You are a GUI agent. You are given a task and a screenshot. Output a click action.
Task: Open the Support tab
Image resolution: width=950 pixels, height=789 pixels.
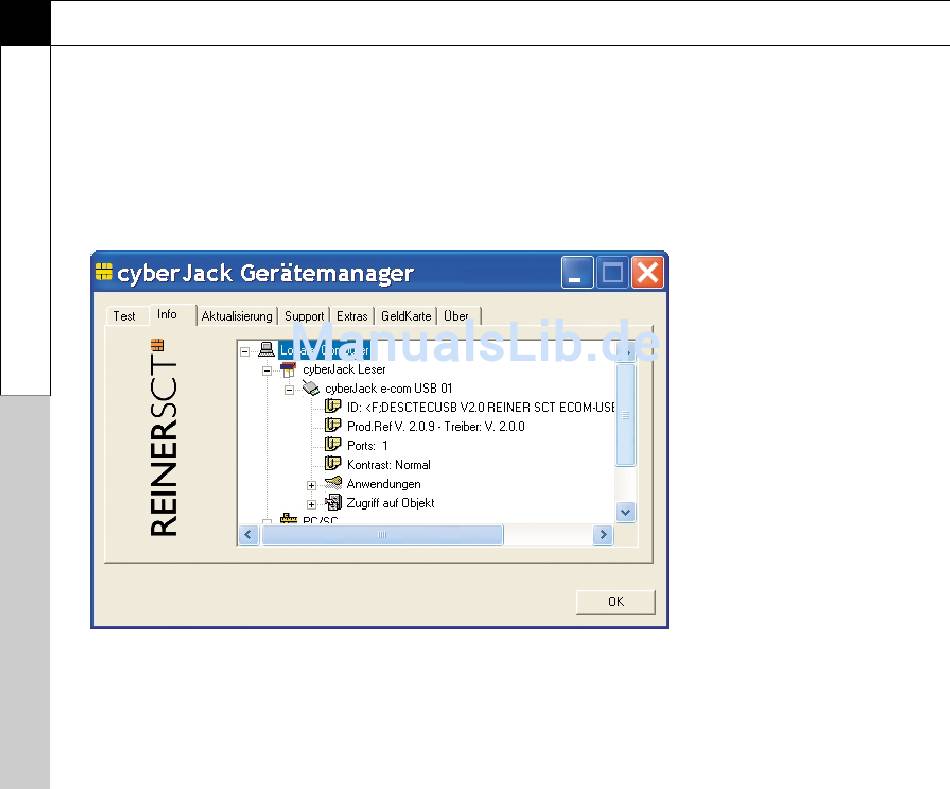(304, 316)
